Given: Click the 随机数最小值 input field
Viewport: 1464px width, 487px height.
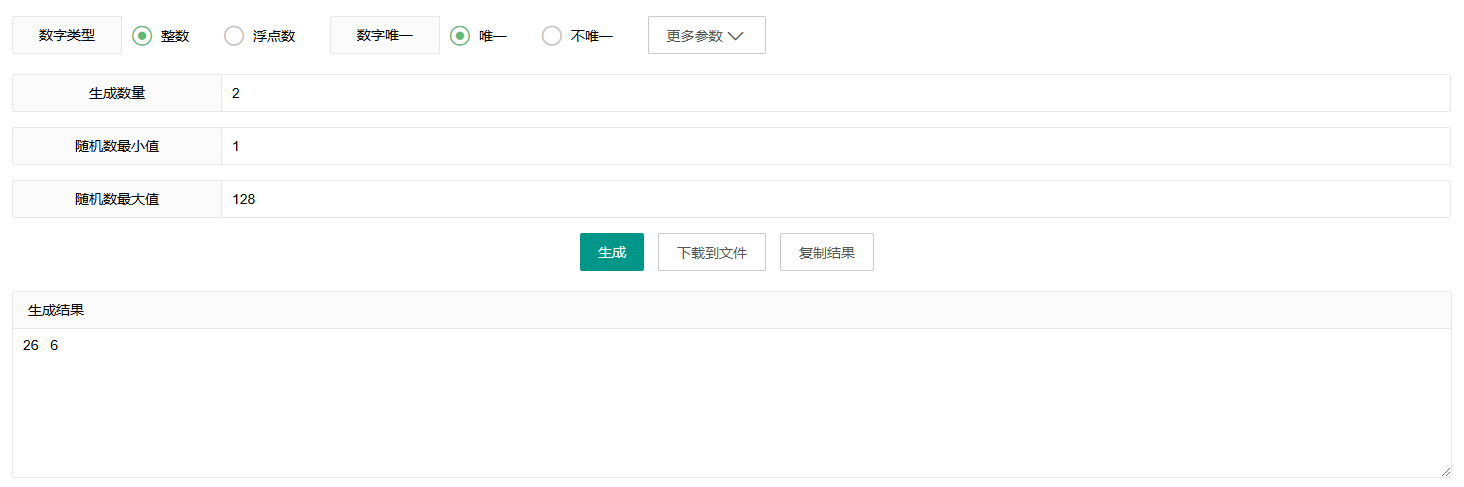Looking at the screenshot, I should click(835, 146).
